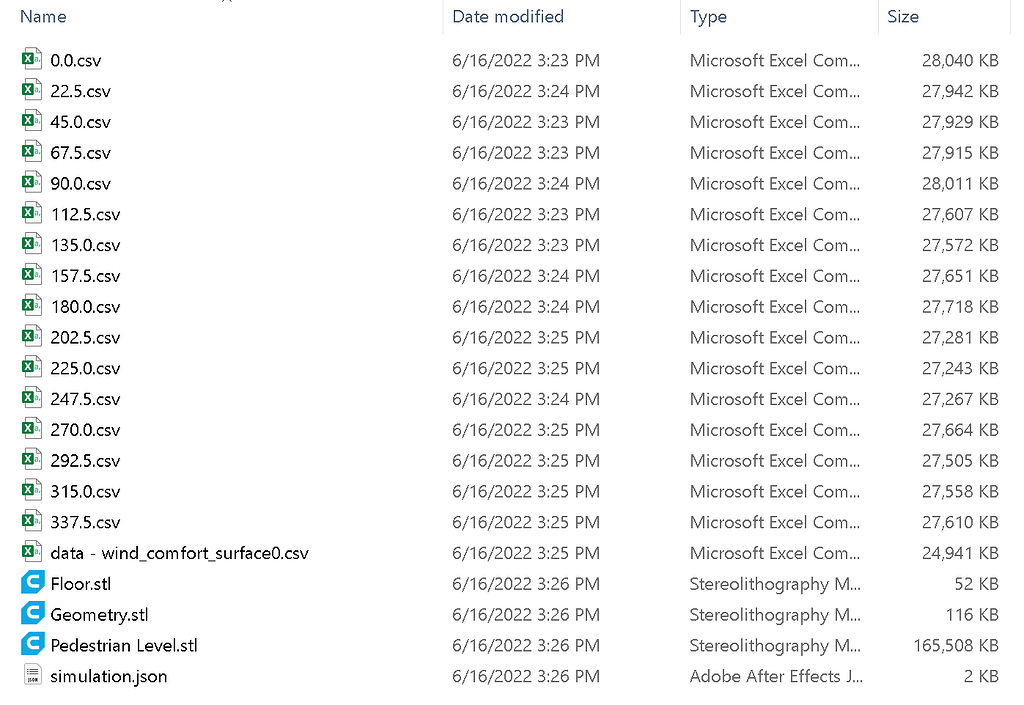The height and width of the screenshot is (705, 1024).
Task: Click the stereolithography icon beside Geometry.stl
Action: [x=31, y=614]
